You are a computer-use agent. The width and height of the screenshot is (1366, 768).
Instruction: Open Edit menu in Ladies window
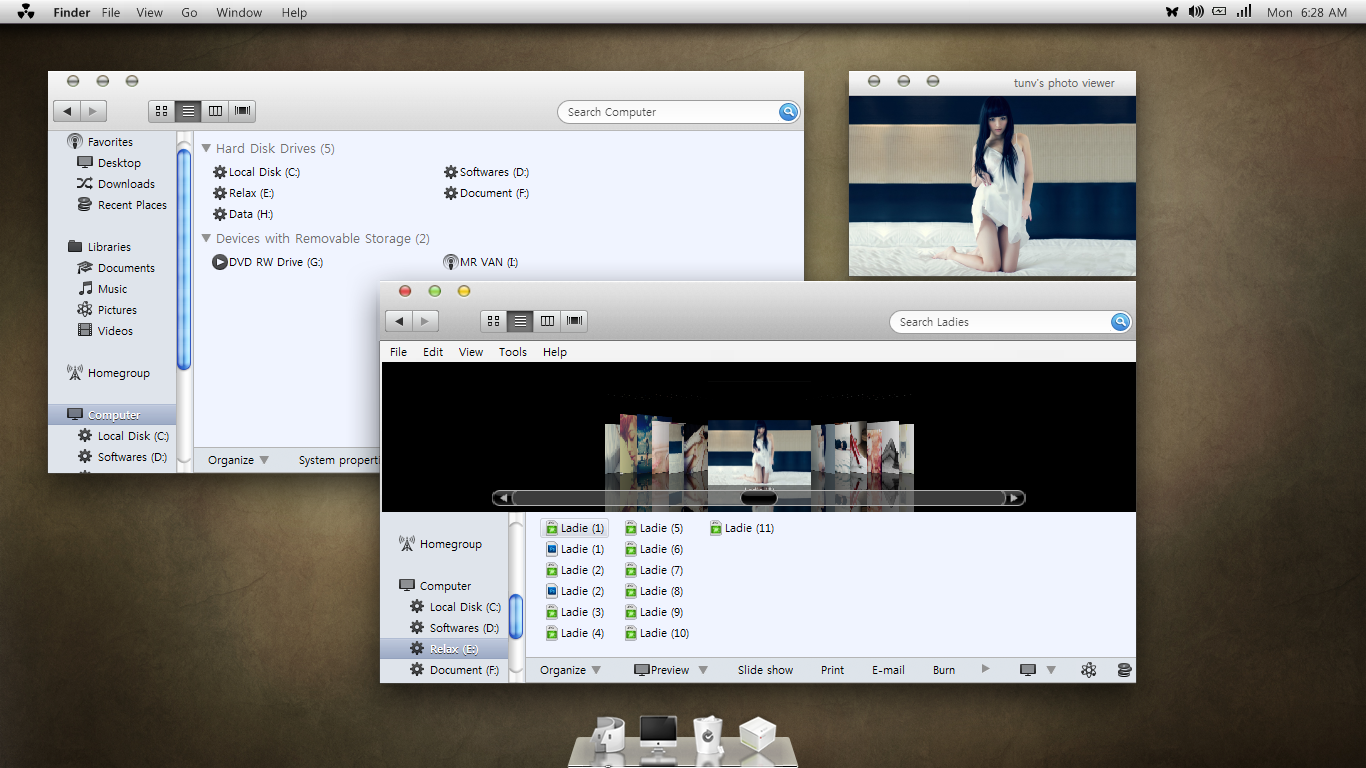433,352
